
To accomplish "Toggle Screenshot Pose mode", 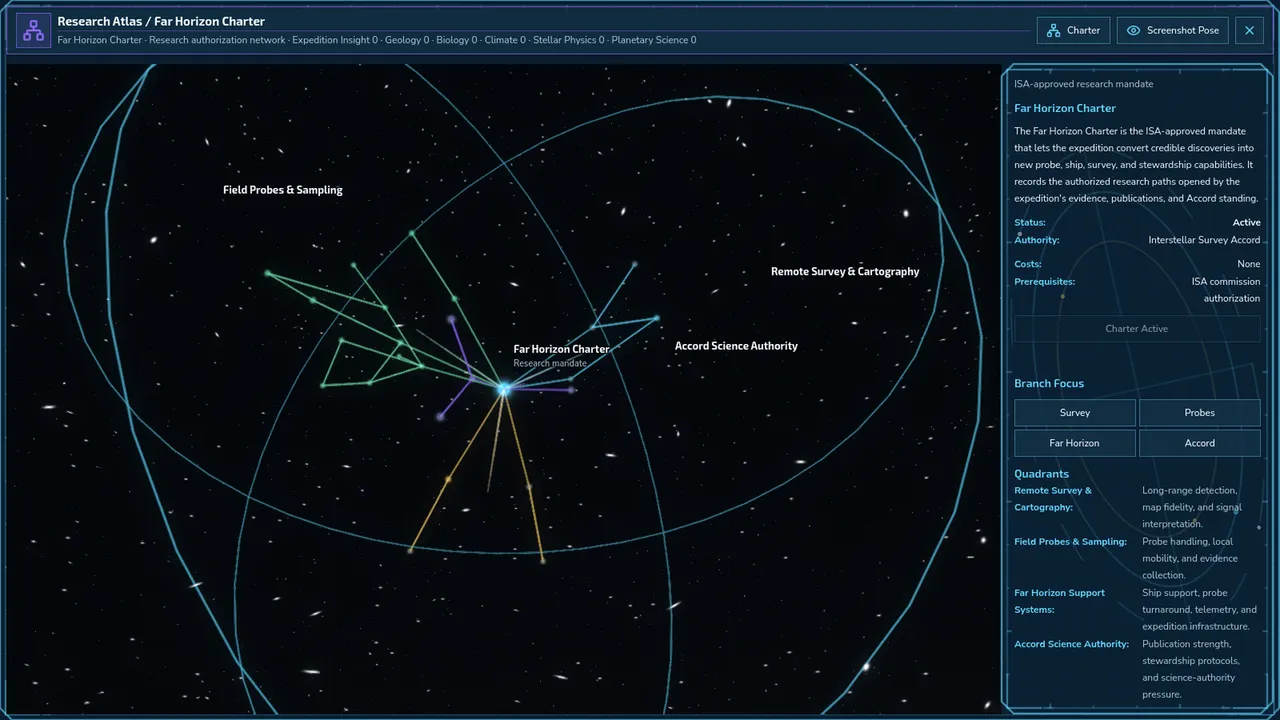I will coord(1173,31).
